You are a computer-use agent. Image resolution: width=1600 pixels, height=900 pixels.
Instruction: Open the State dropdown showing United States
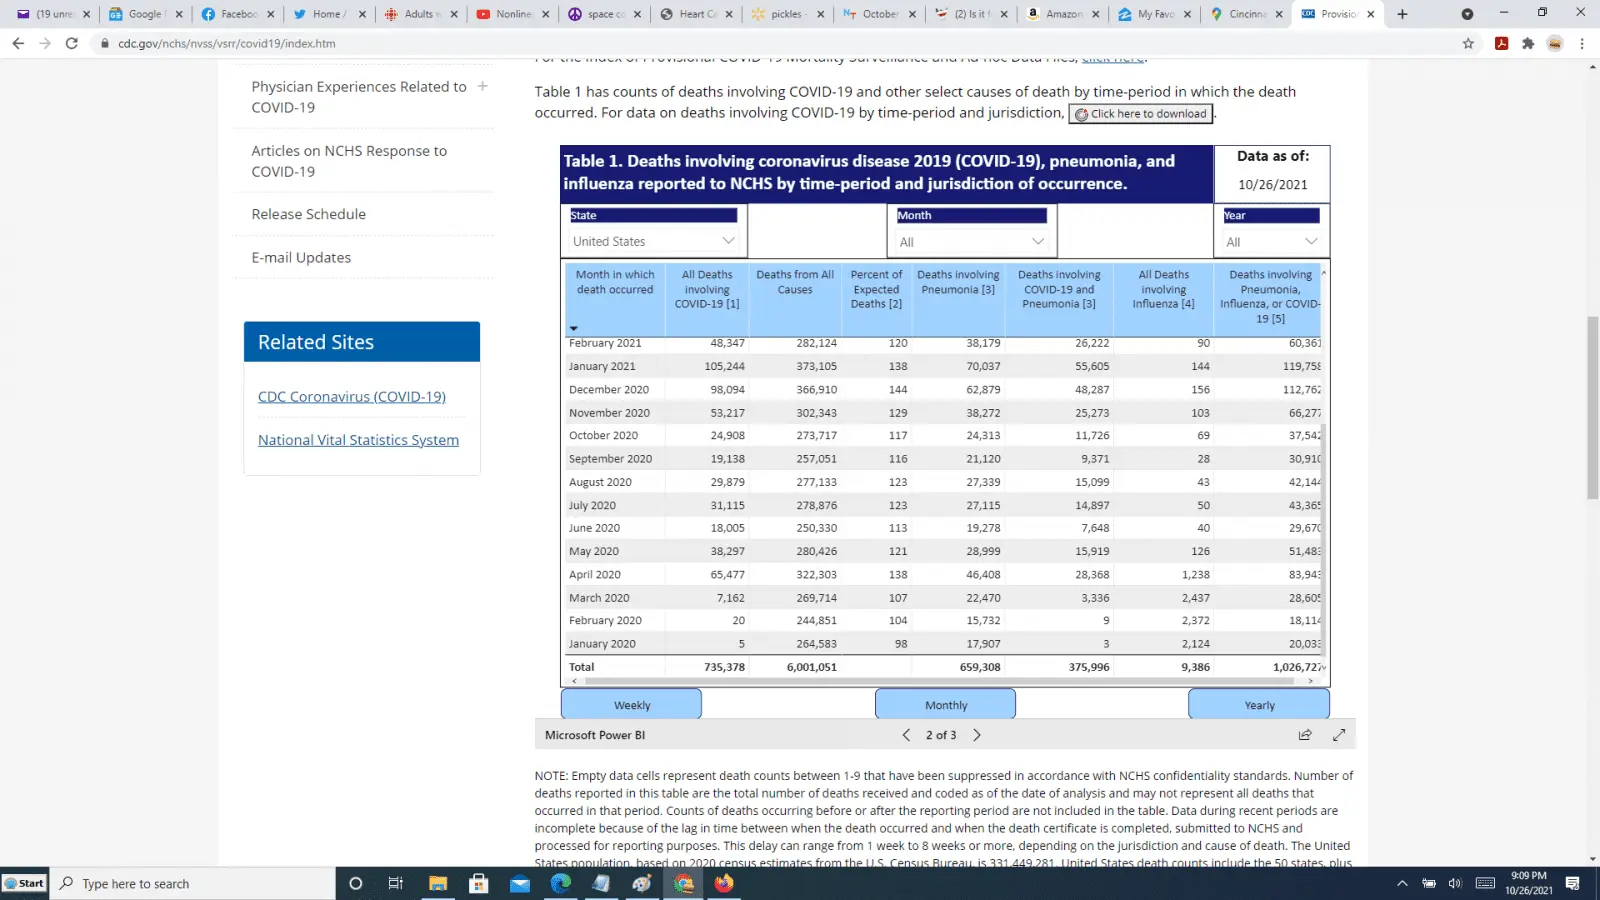coord(653,241)
